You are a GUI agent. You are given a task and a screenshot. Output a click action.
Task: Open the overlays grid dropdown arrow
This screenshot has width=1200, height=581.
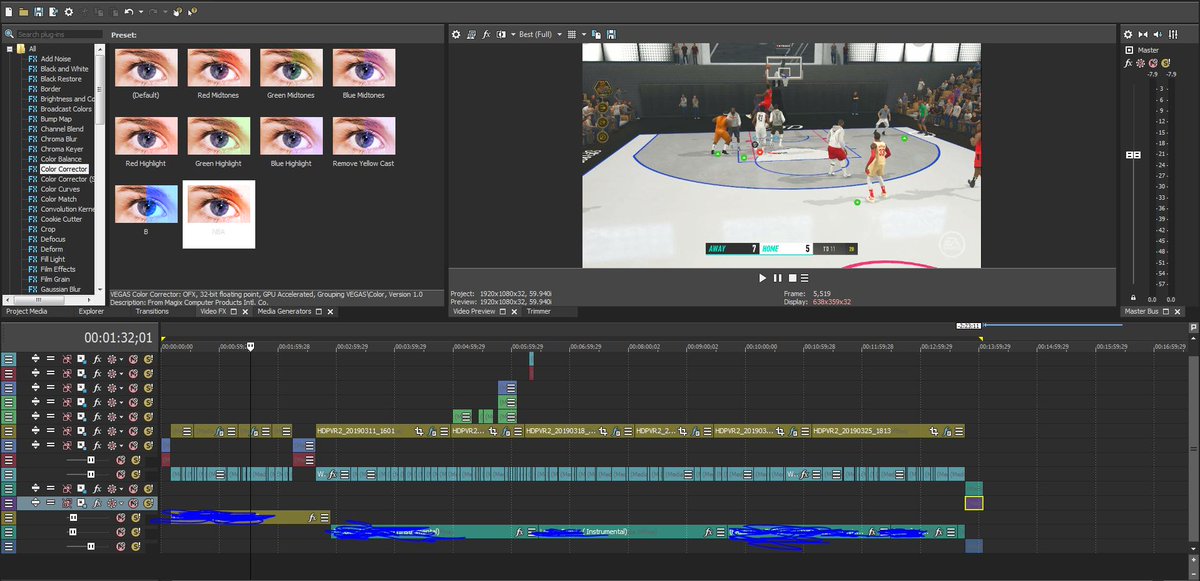click(x=584, y=35)
